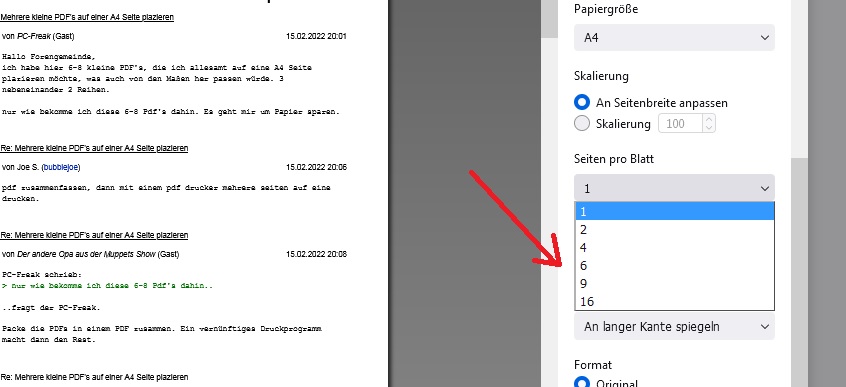Choose 1 page per sheet option
This screenshot has height=387, width=846.
675,212
